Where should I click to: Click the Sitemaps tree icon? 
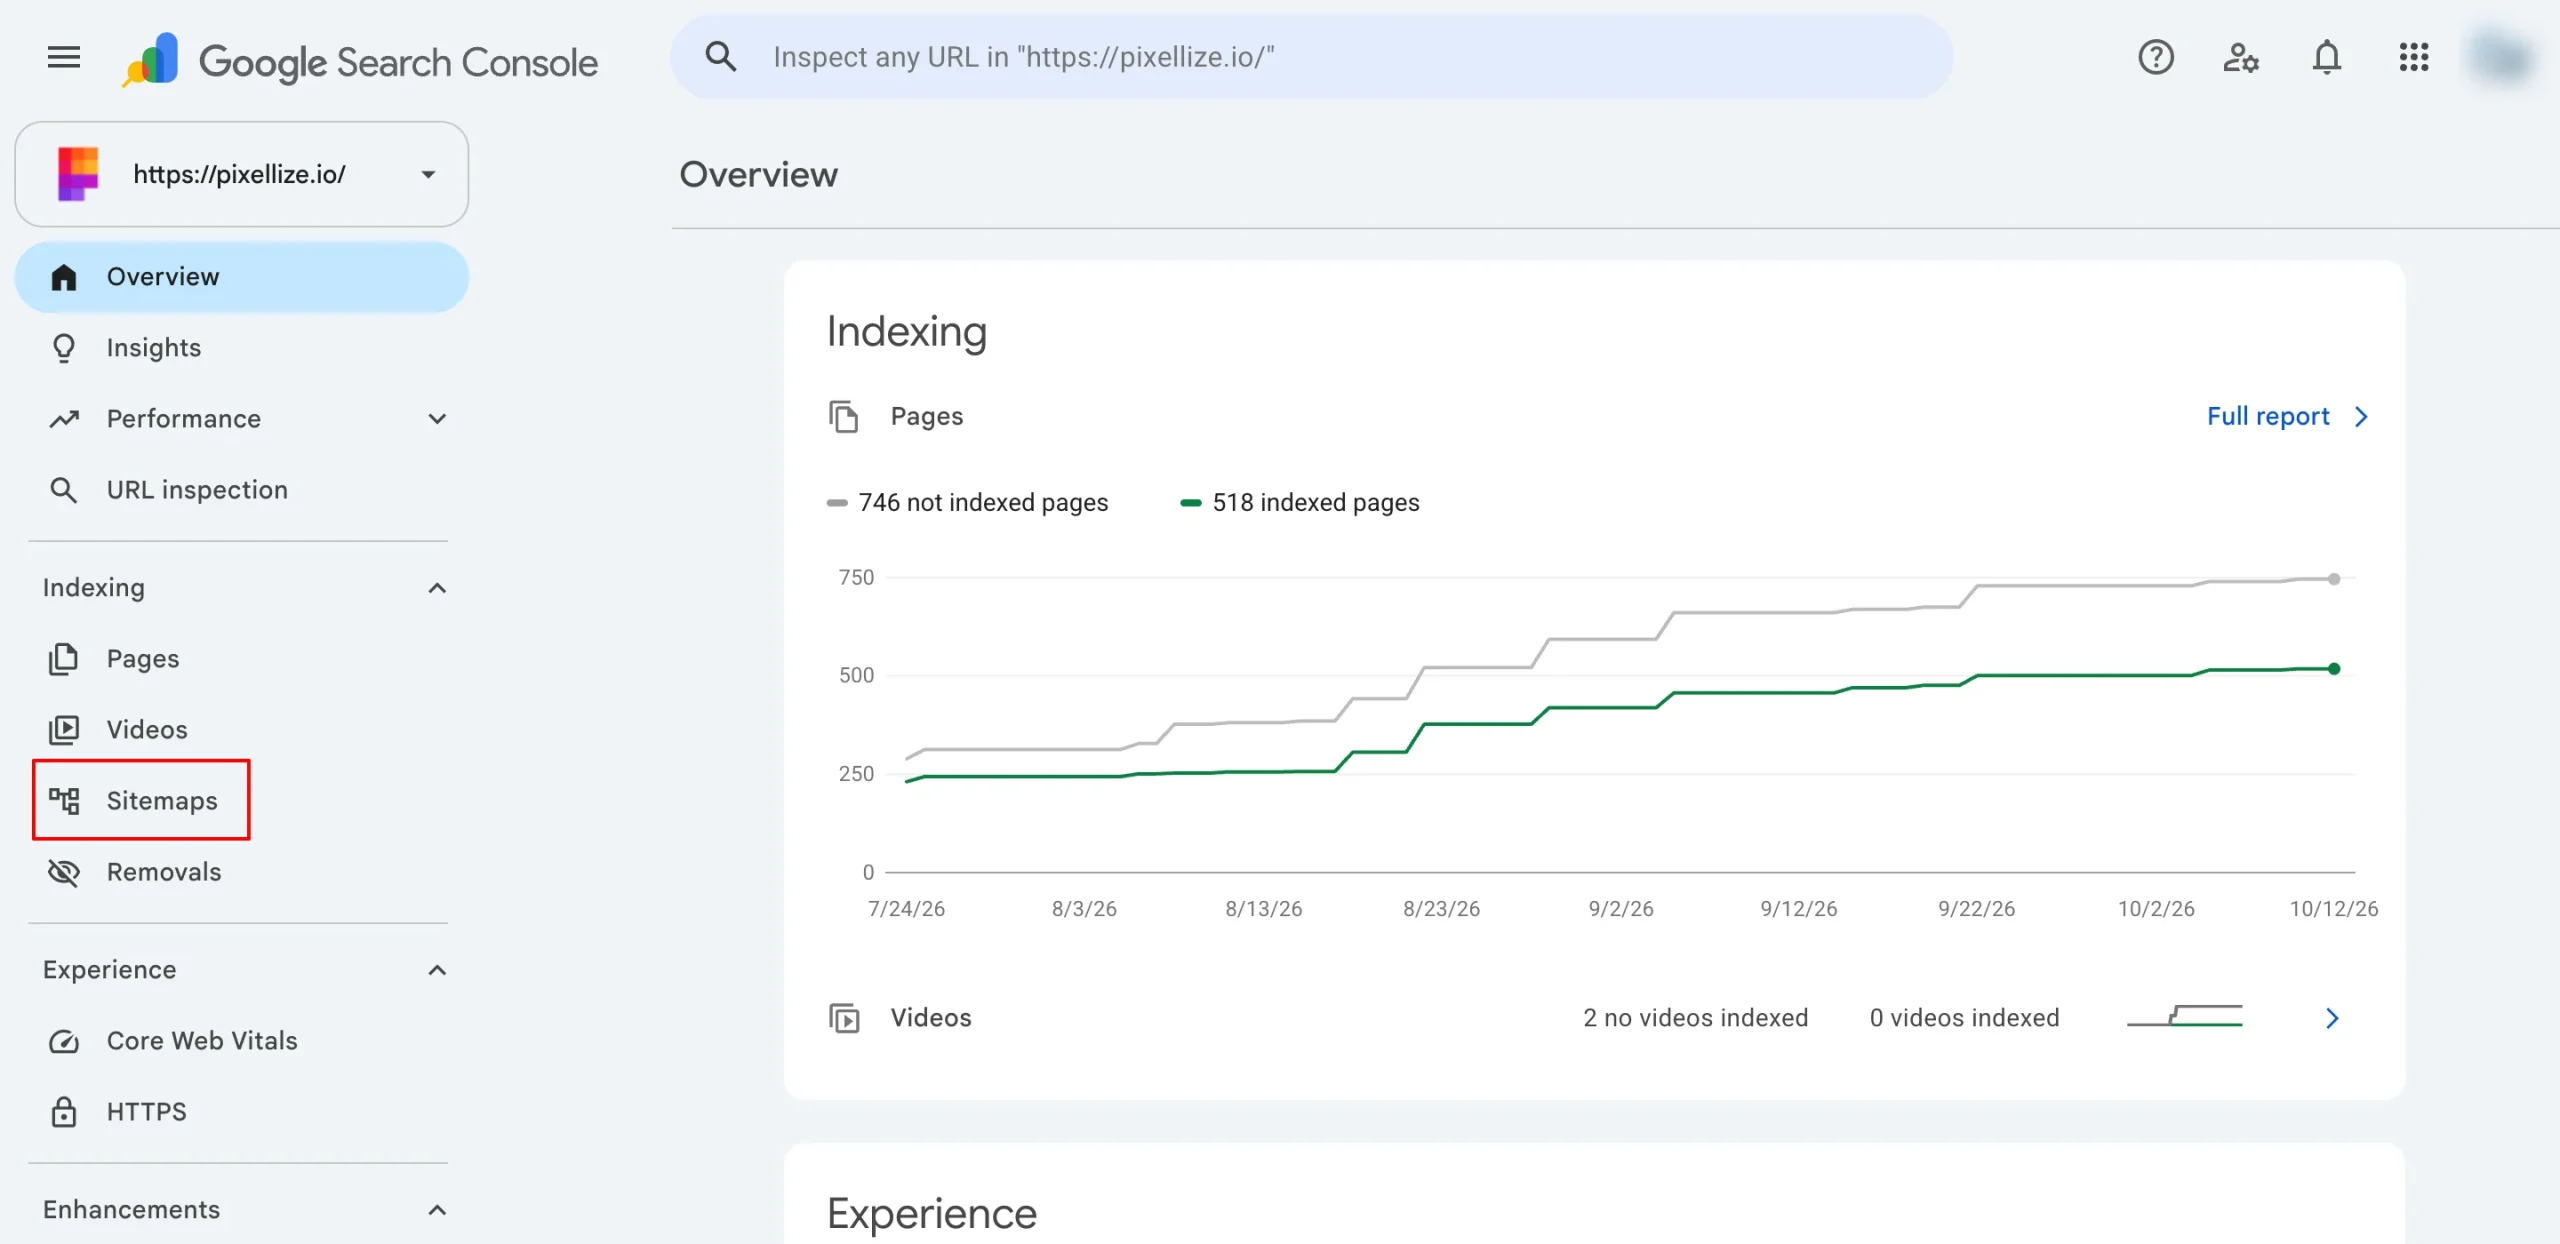[x=64, y=801]
